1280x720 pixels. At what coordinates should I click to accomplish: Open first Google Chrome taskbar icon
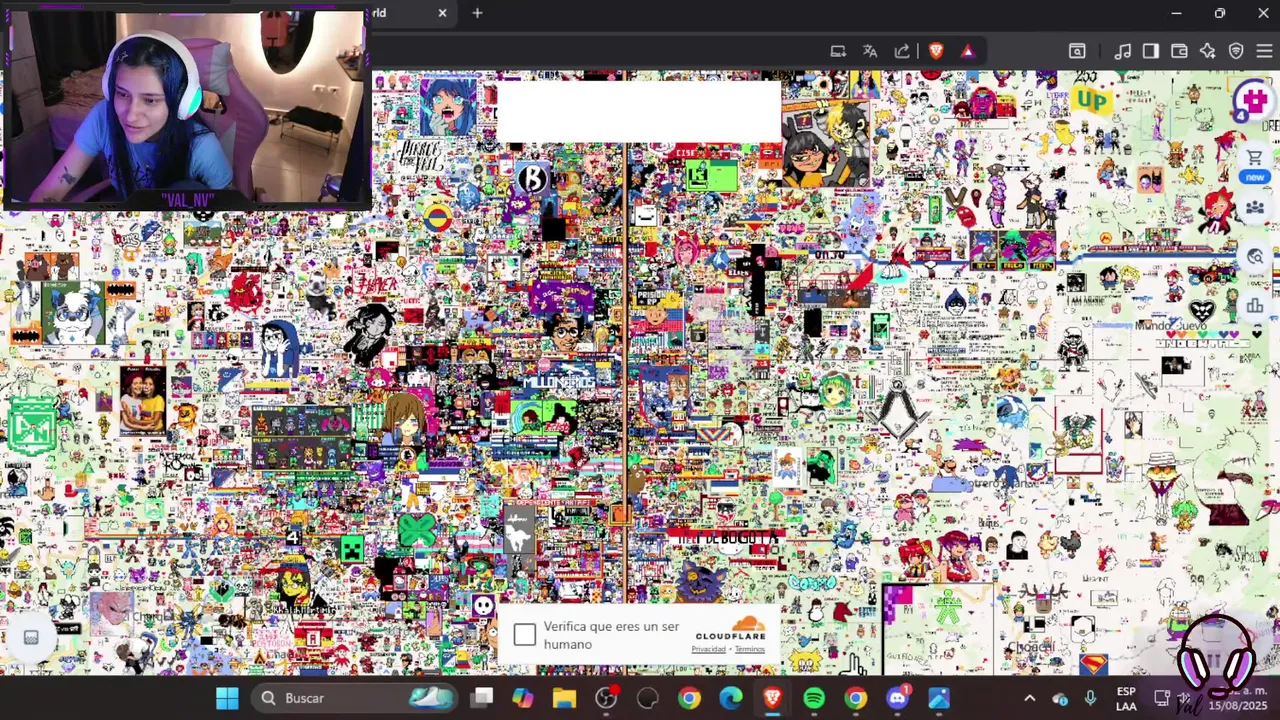[x=689, y=698]
